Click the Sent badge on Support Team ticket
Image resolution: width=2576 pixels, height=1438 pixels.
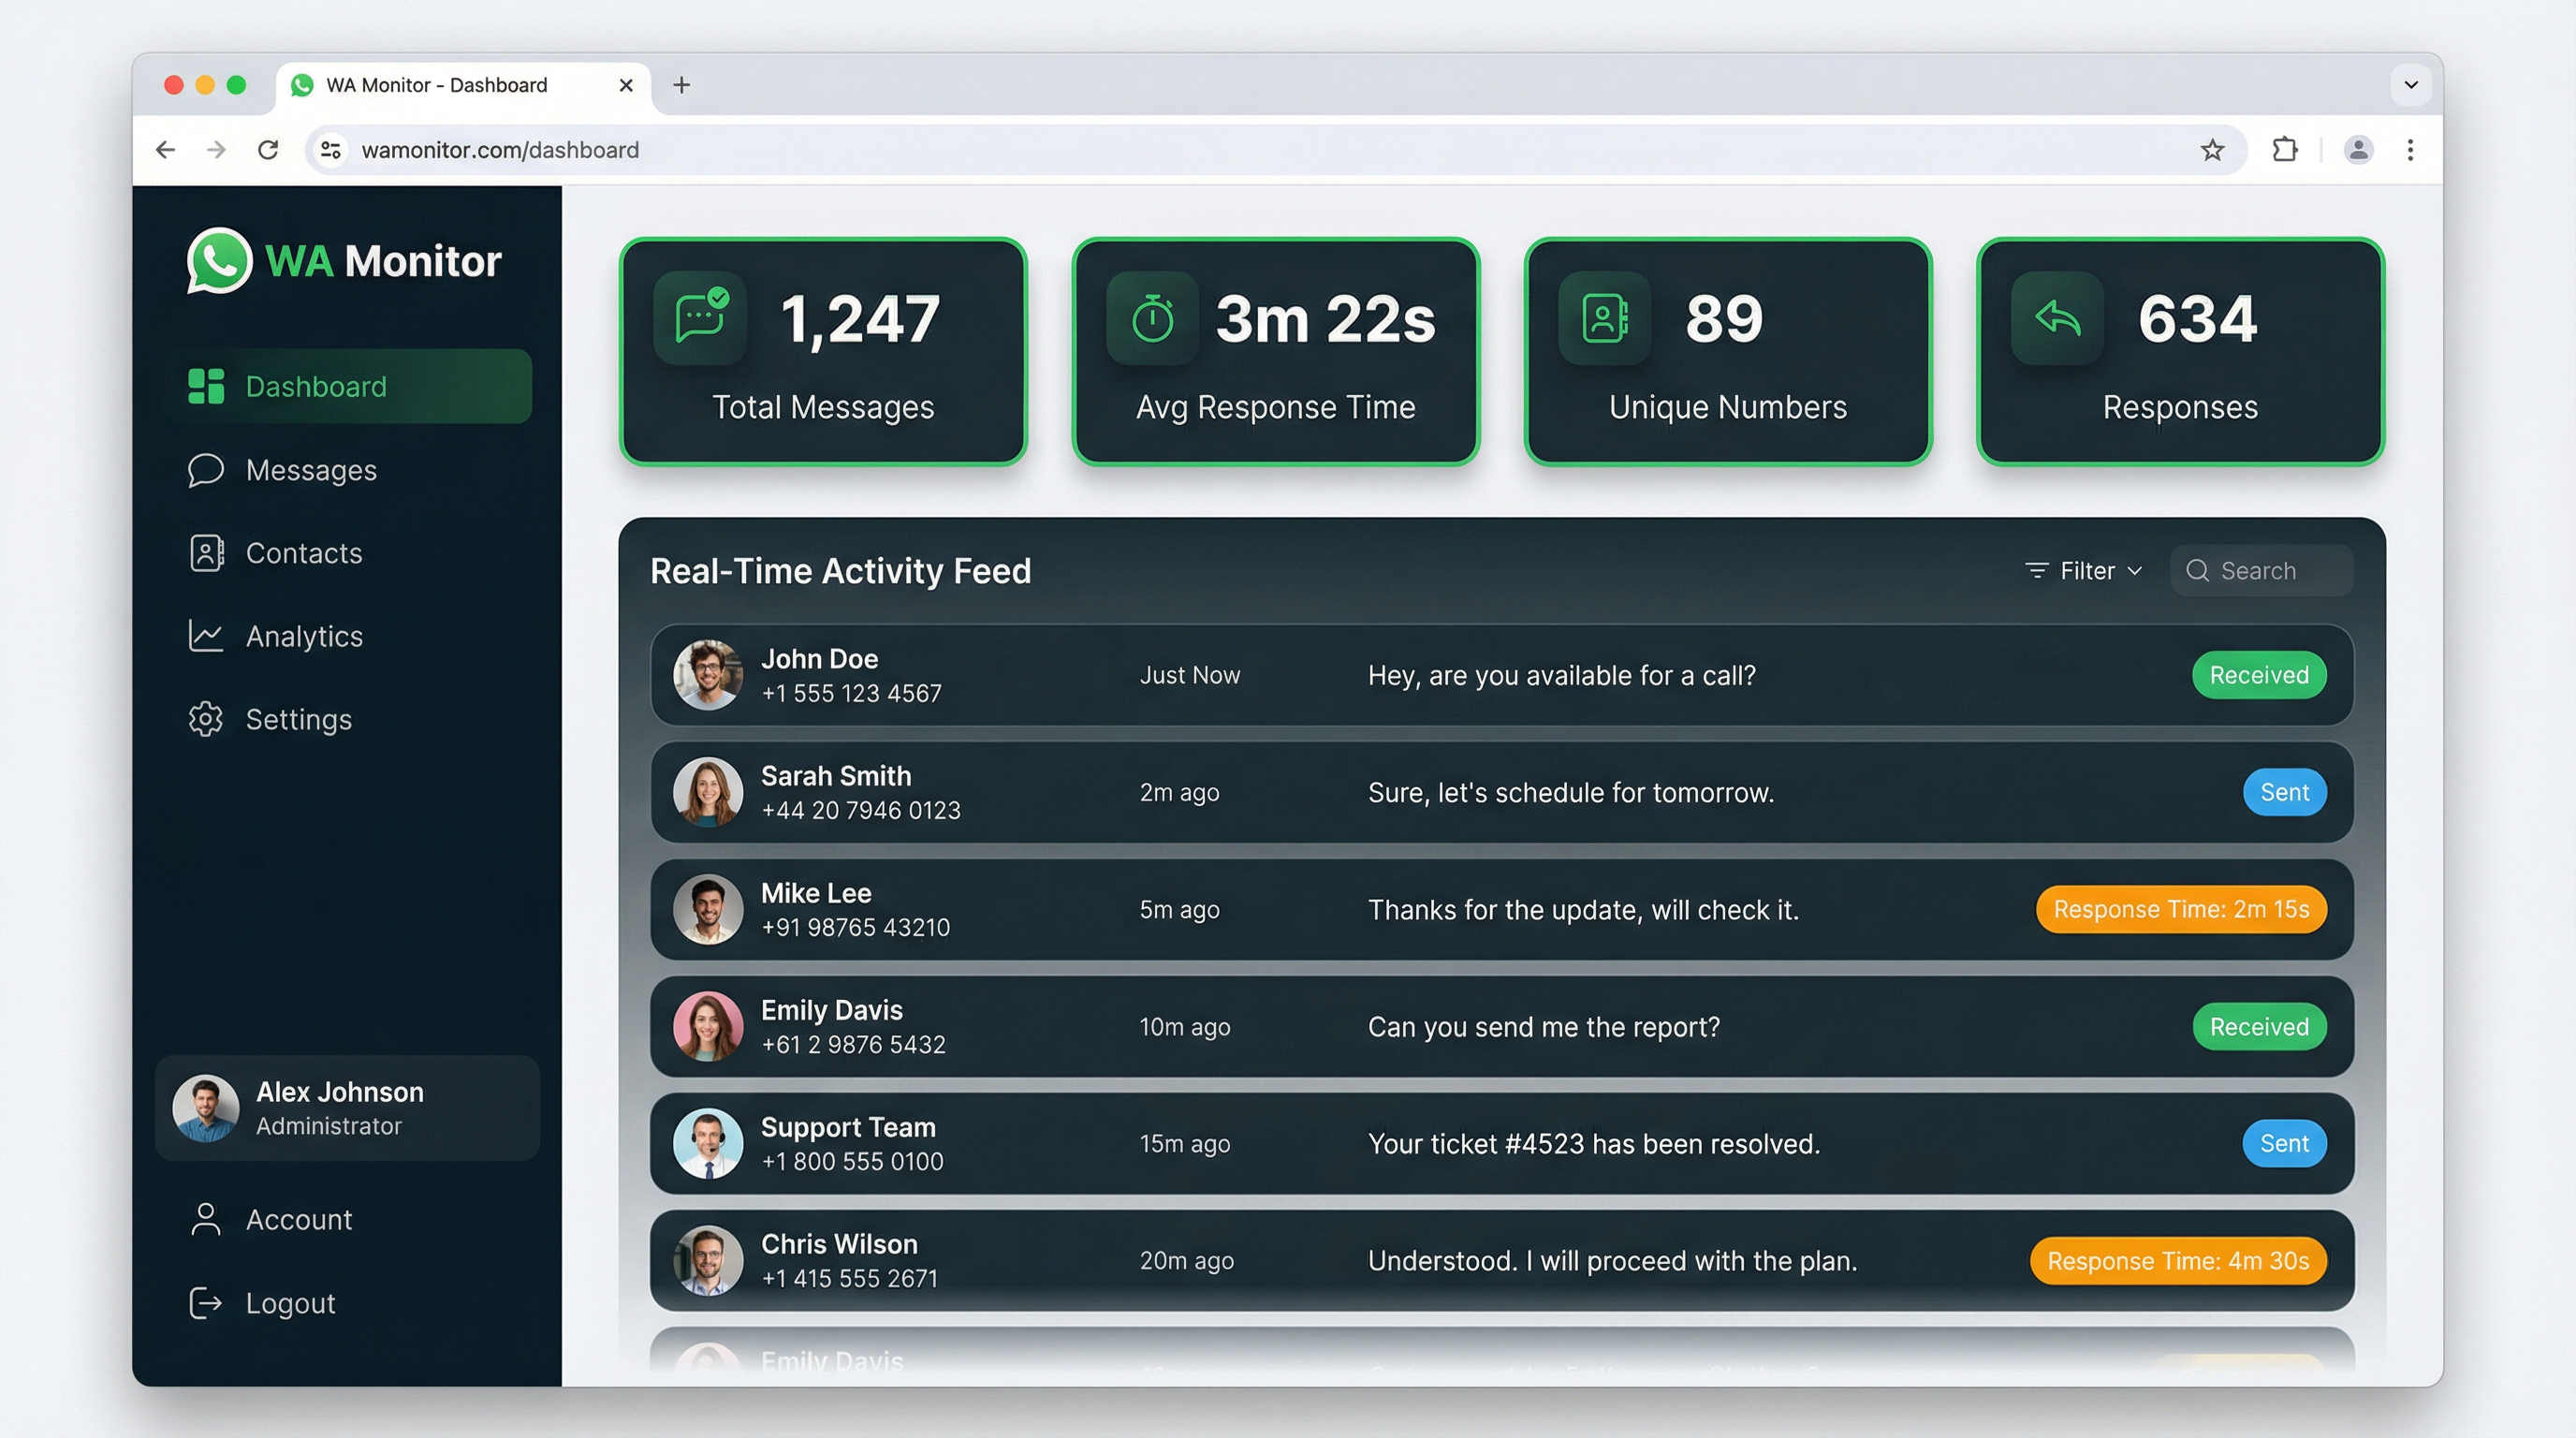(x=2284, y=1143)
